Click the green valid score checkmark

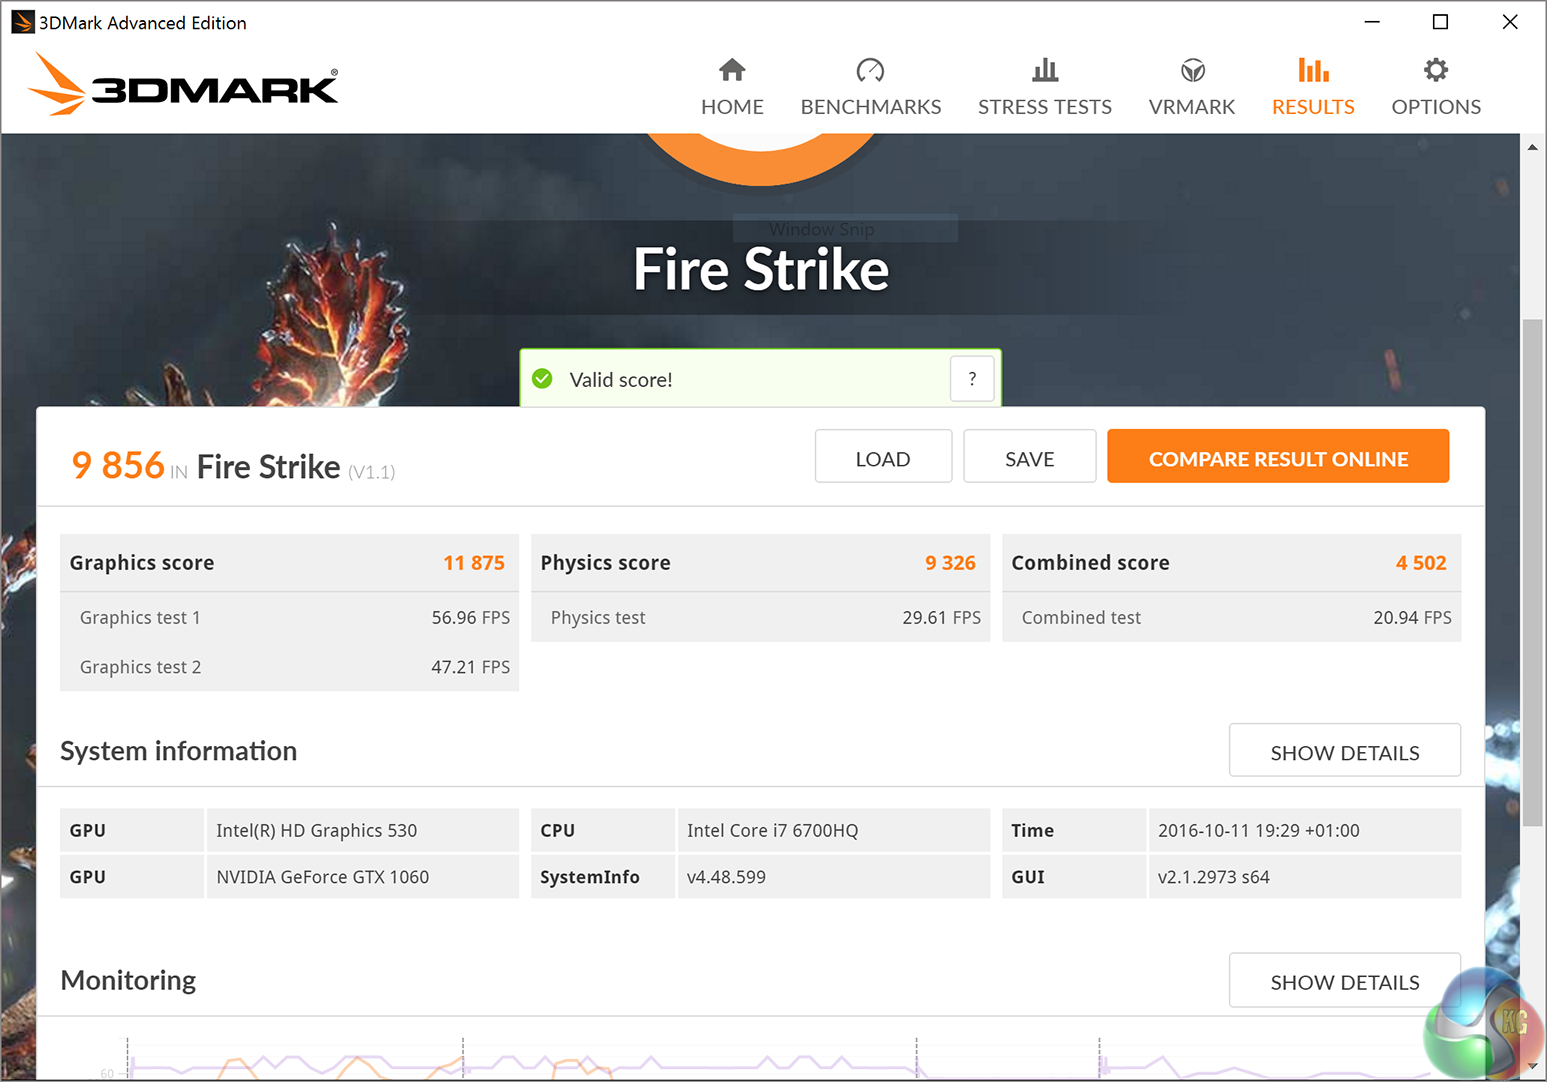(543, 379)
